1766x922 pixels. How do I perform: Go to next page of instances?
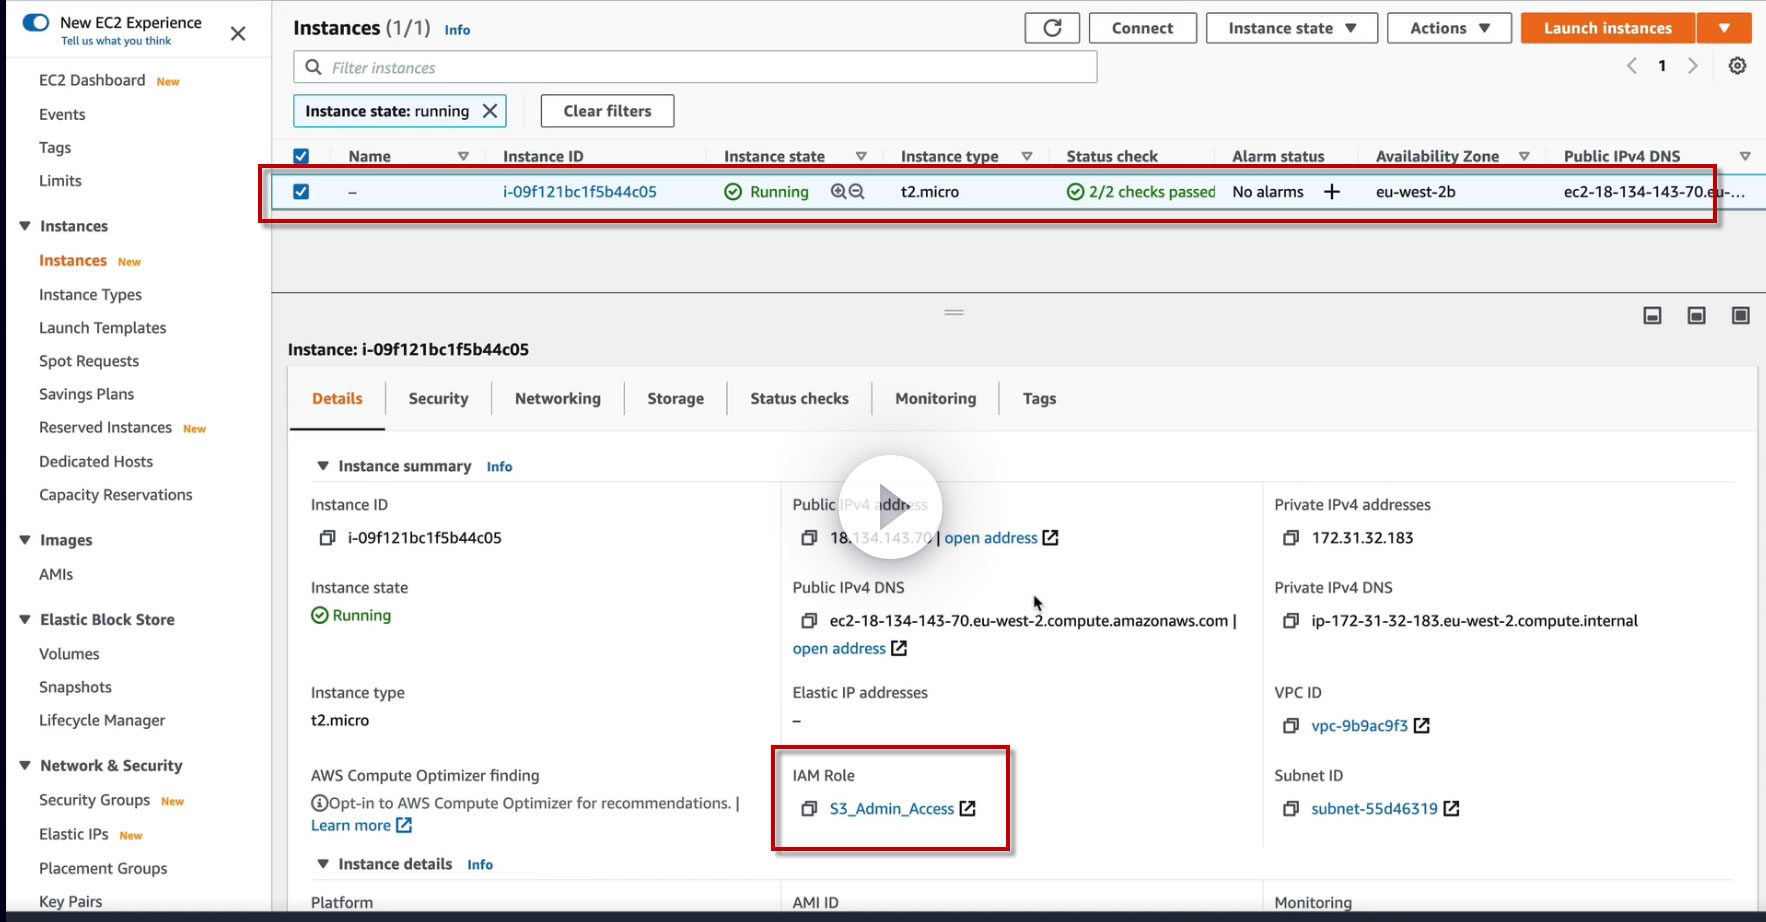click(x=1693, y=66)
